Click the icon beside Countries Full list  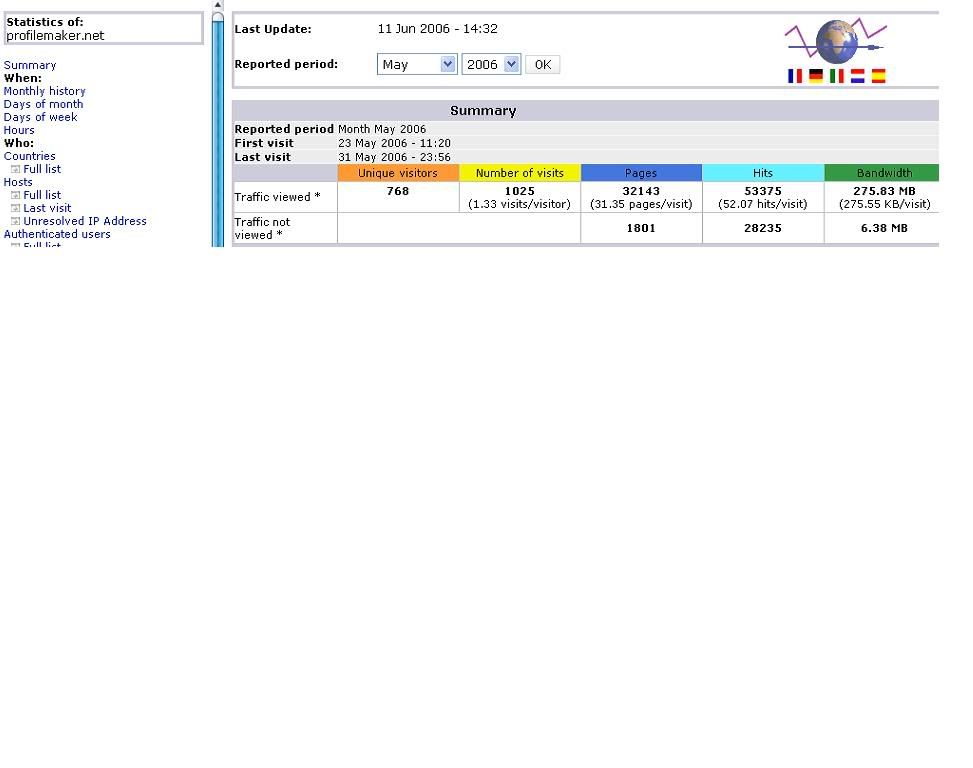pos(16,169)
